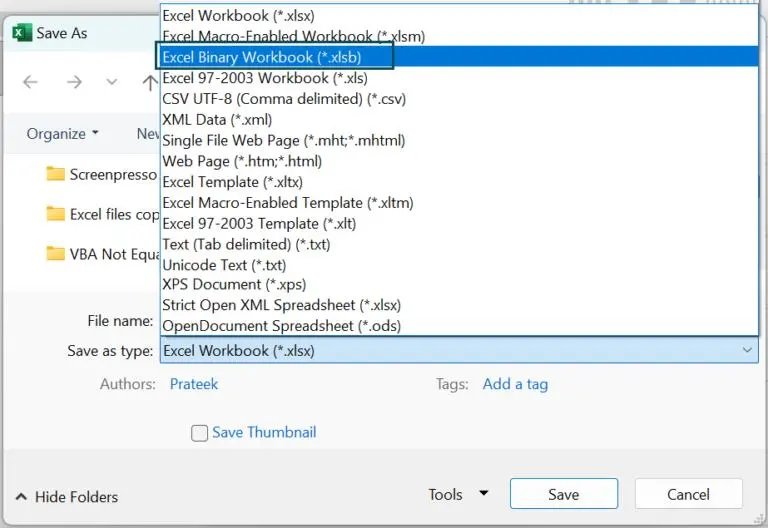The height and width of the screenshot is (528, 768).
Task: Choose Excel Macro-Enabled Workbook (*.xlsm)
Action: click(459, 36)
